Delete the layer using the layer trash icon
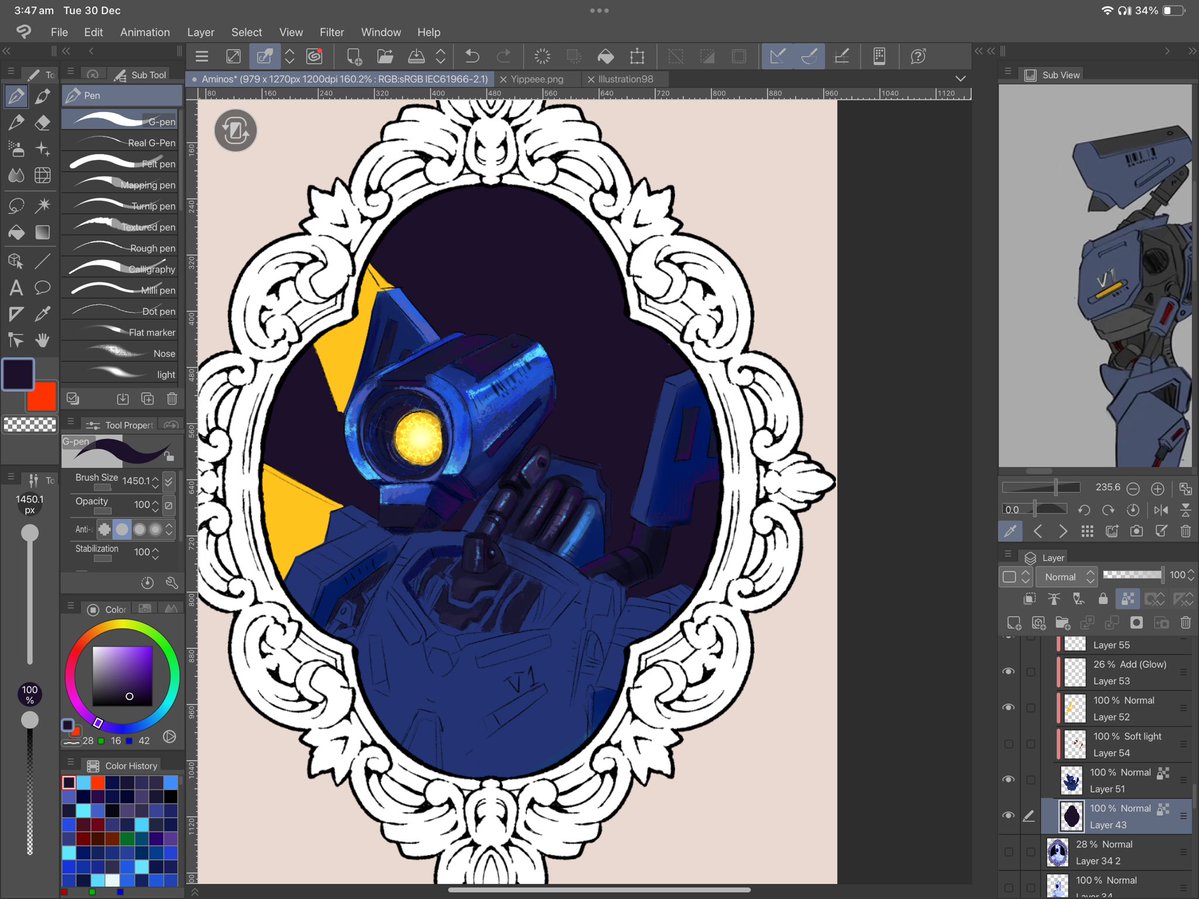1199x899 pixels. (1185, 623)
